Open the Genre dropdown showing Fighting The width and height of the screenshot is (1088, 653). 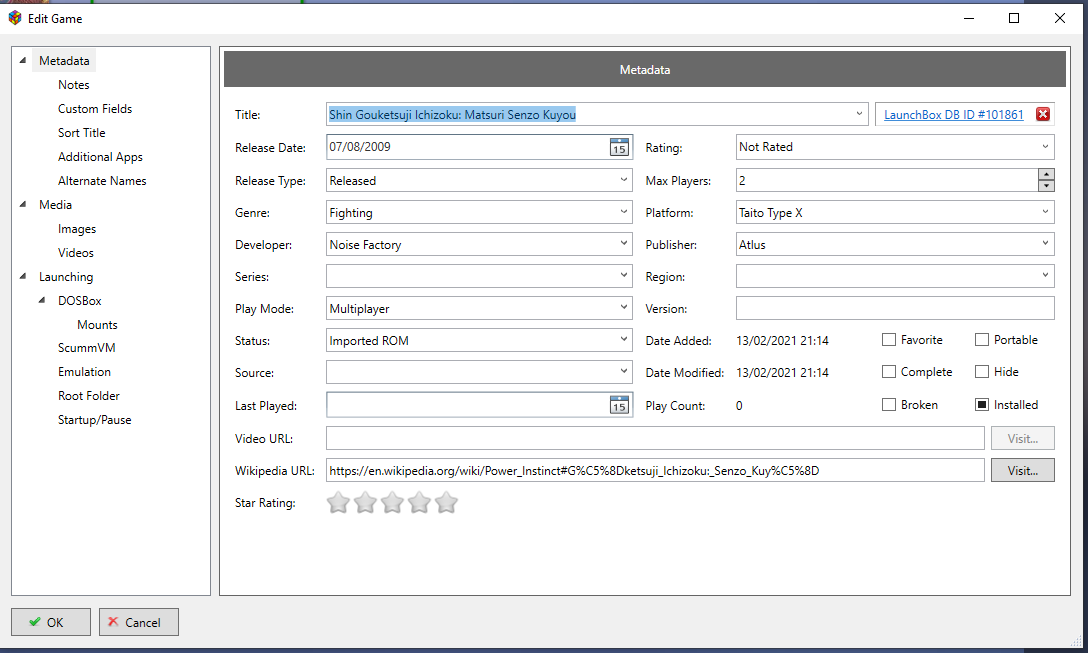coord(479,212)
